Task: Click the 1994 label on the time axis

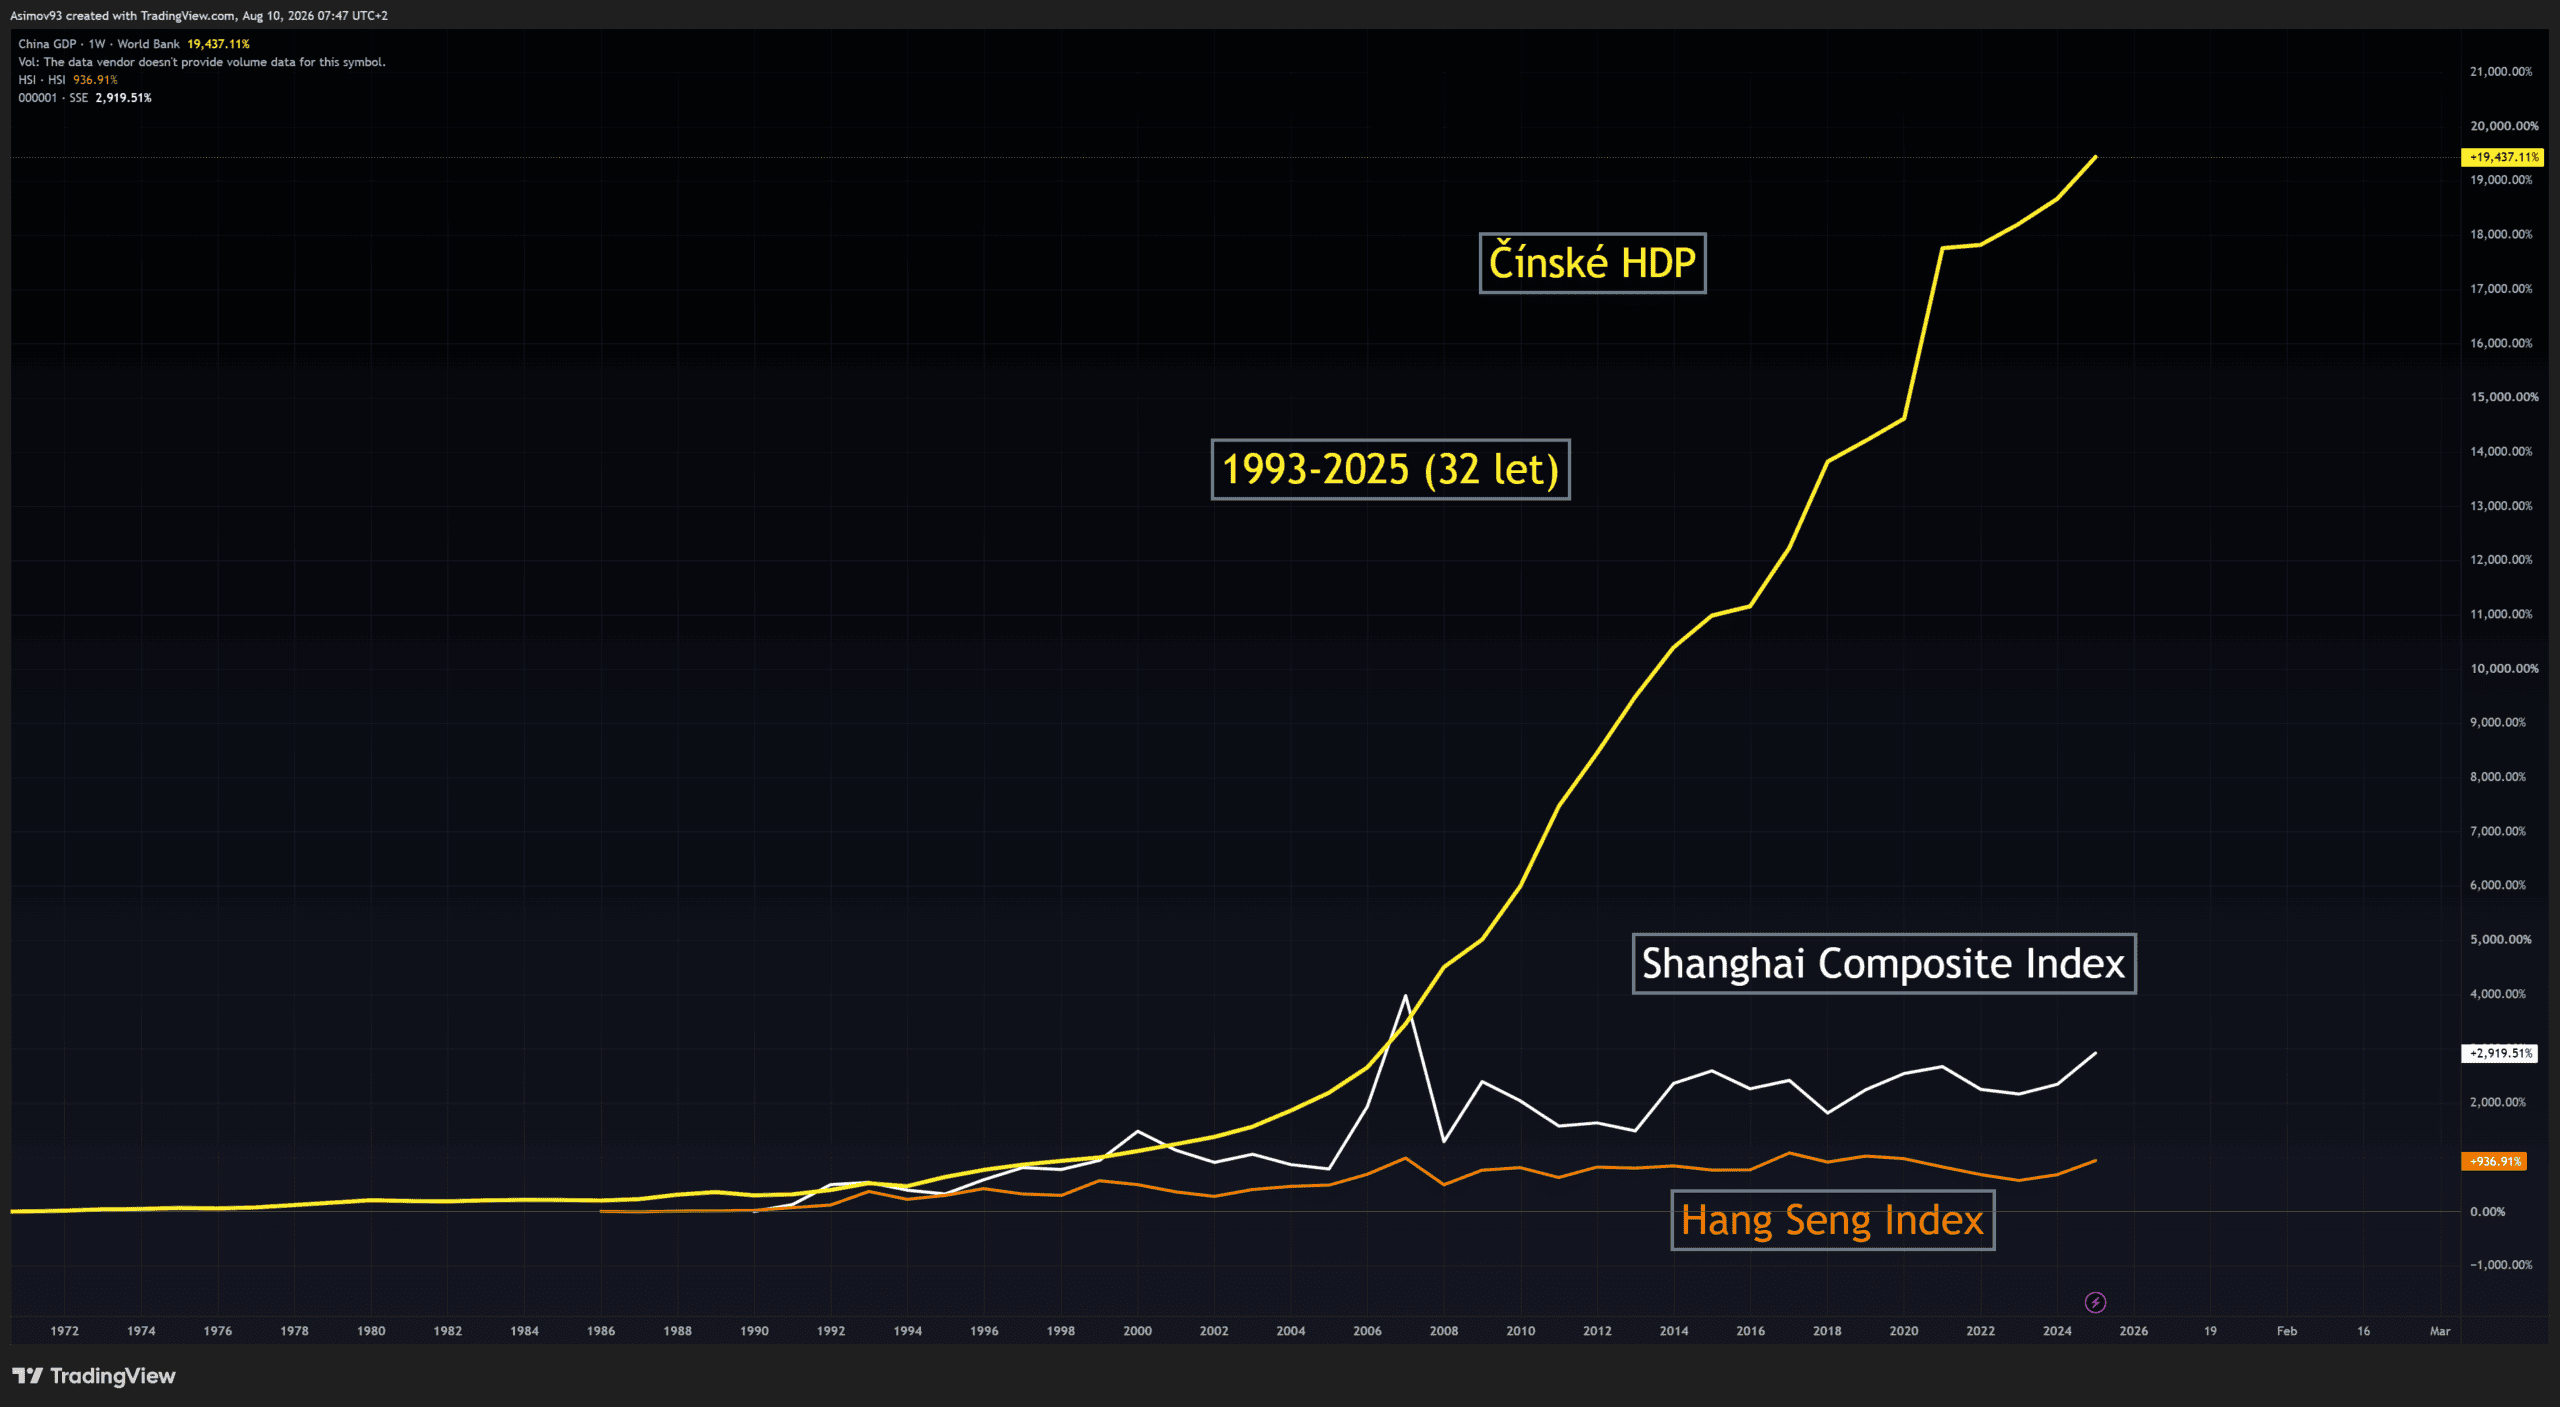Action: (908, 1331)
